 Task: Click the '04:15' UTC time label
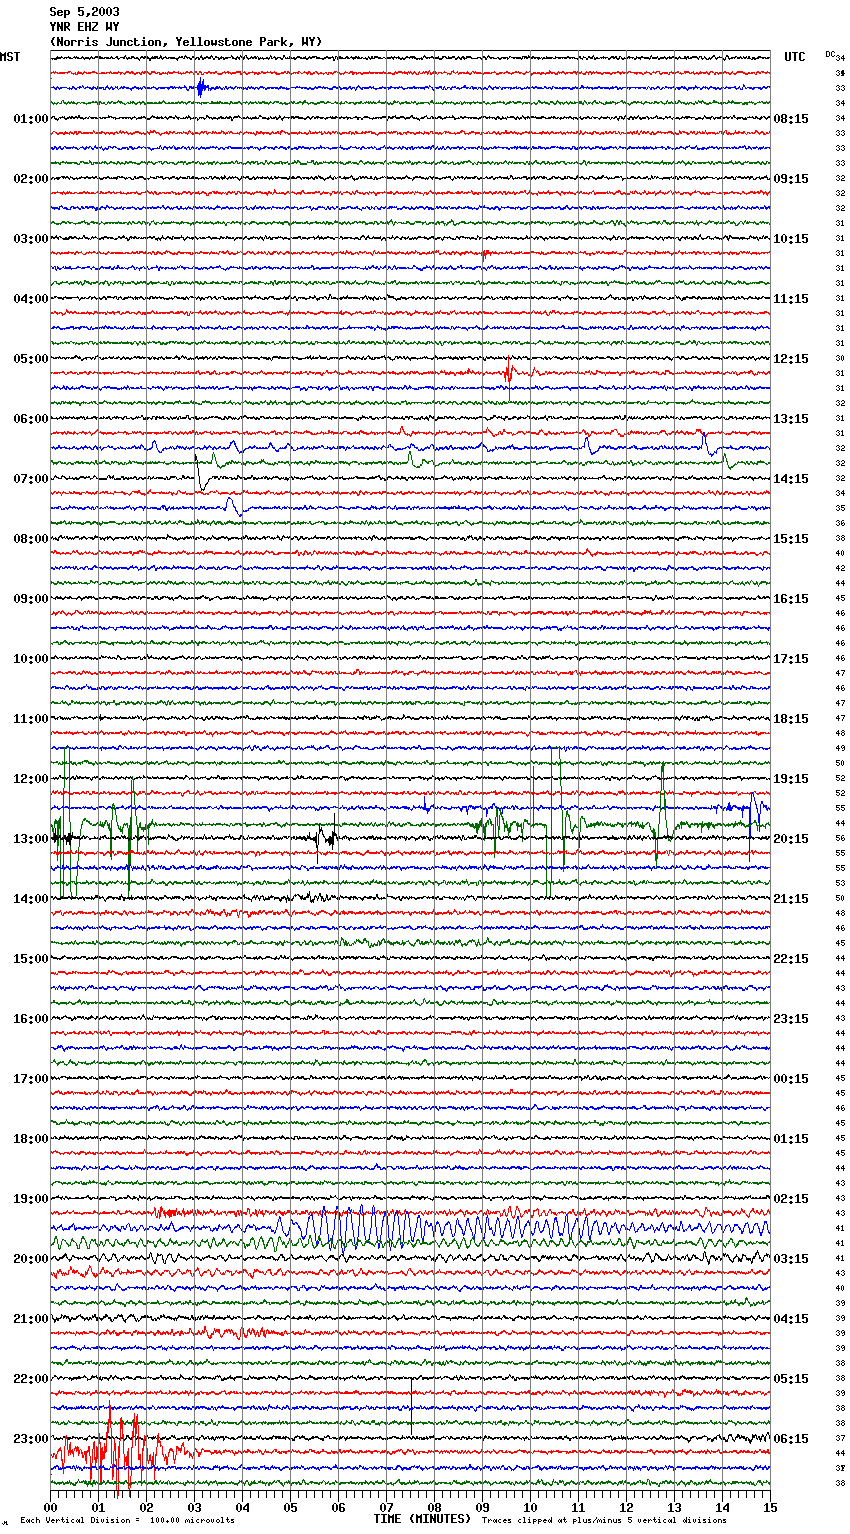click(x=791, y=1319)
